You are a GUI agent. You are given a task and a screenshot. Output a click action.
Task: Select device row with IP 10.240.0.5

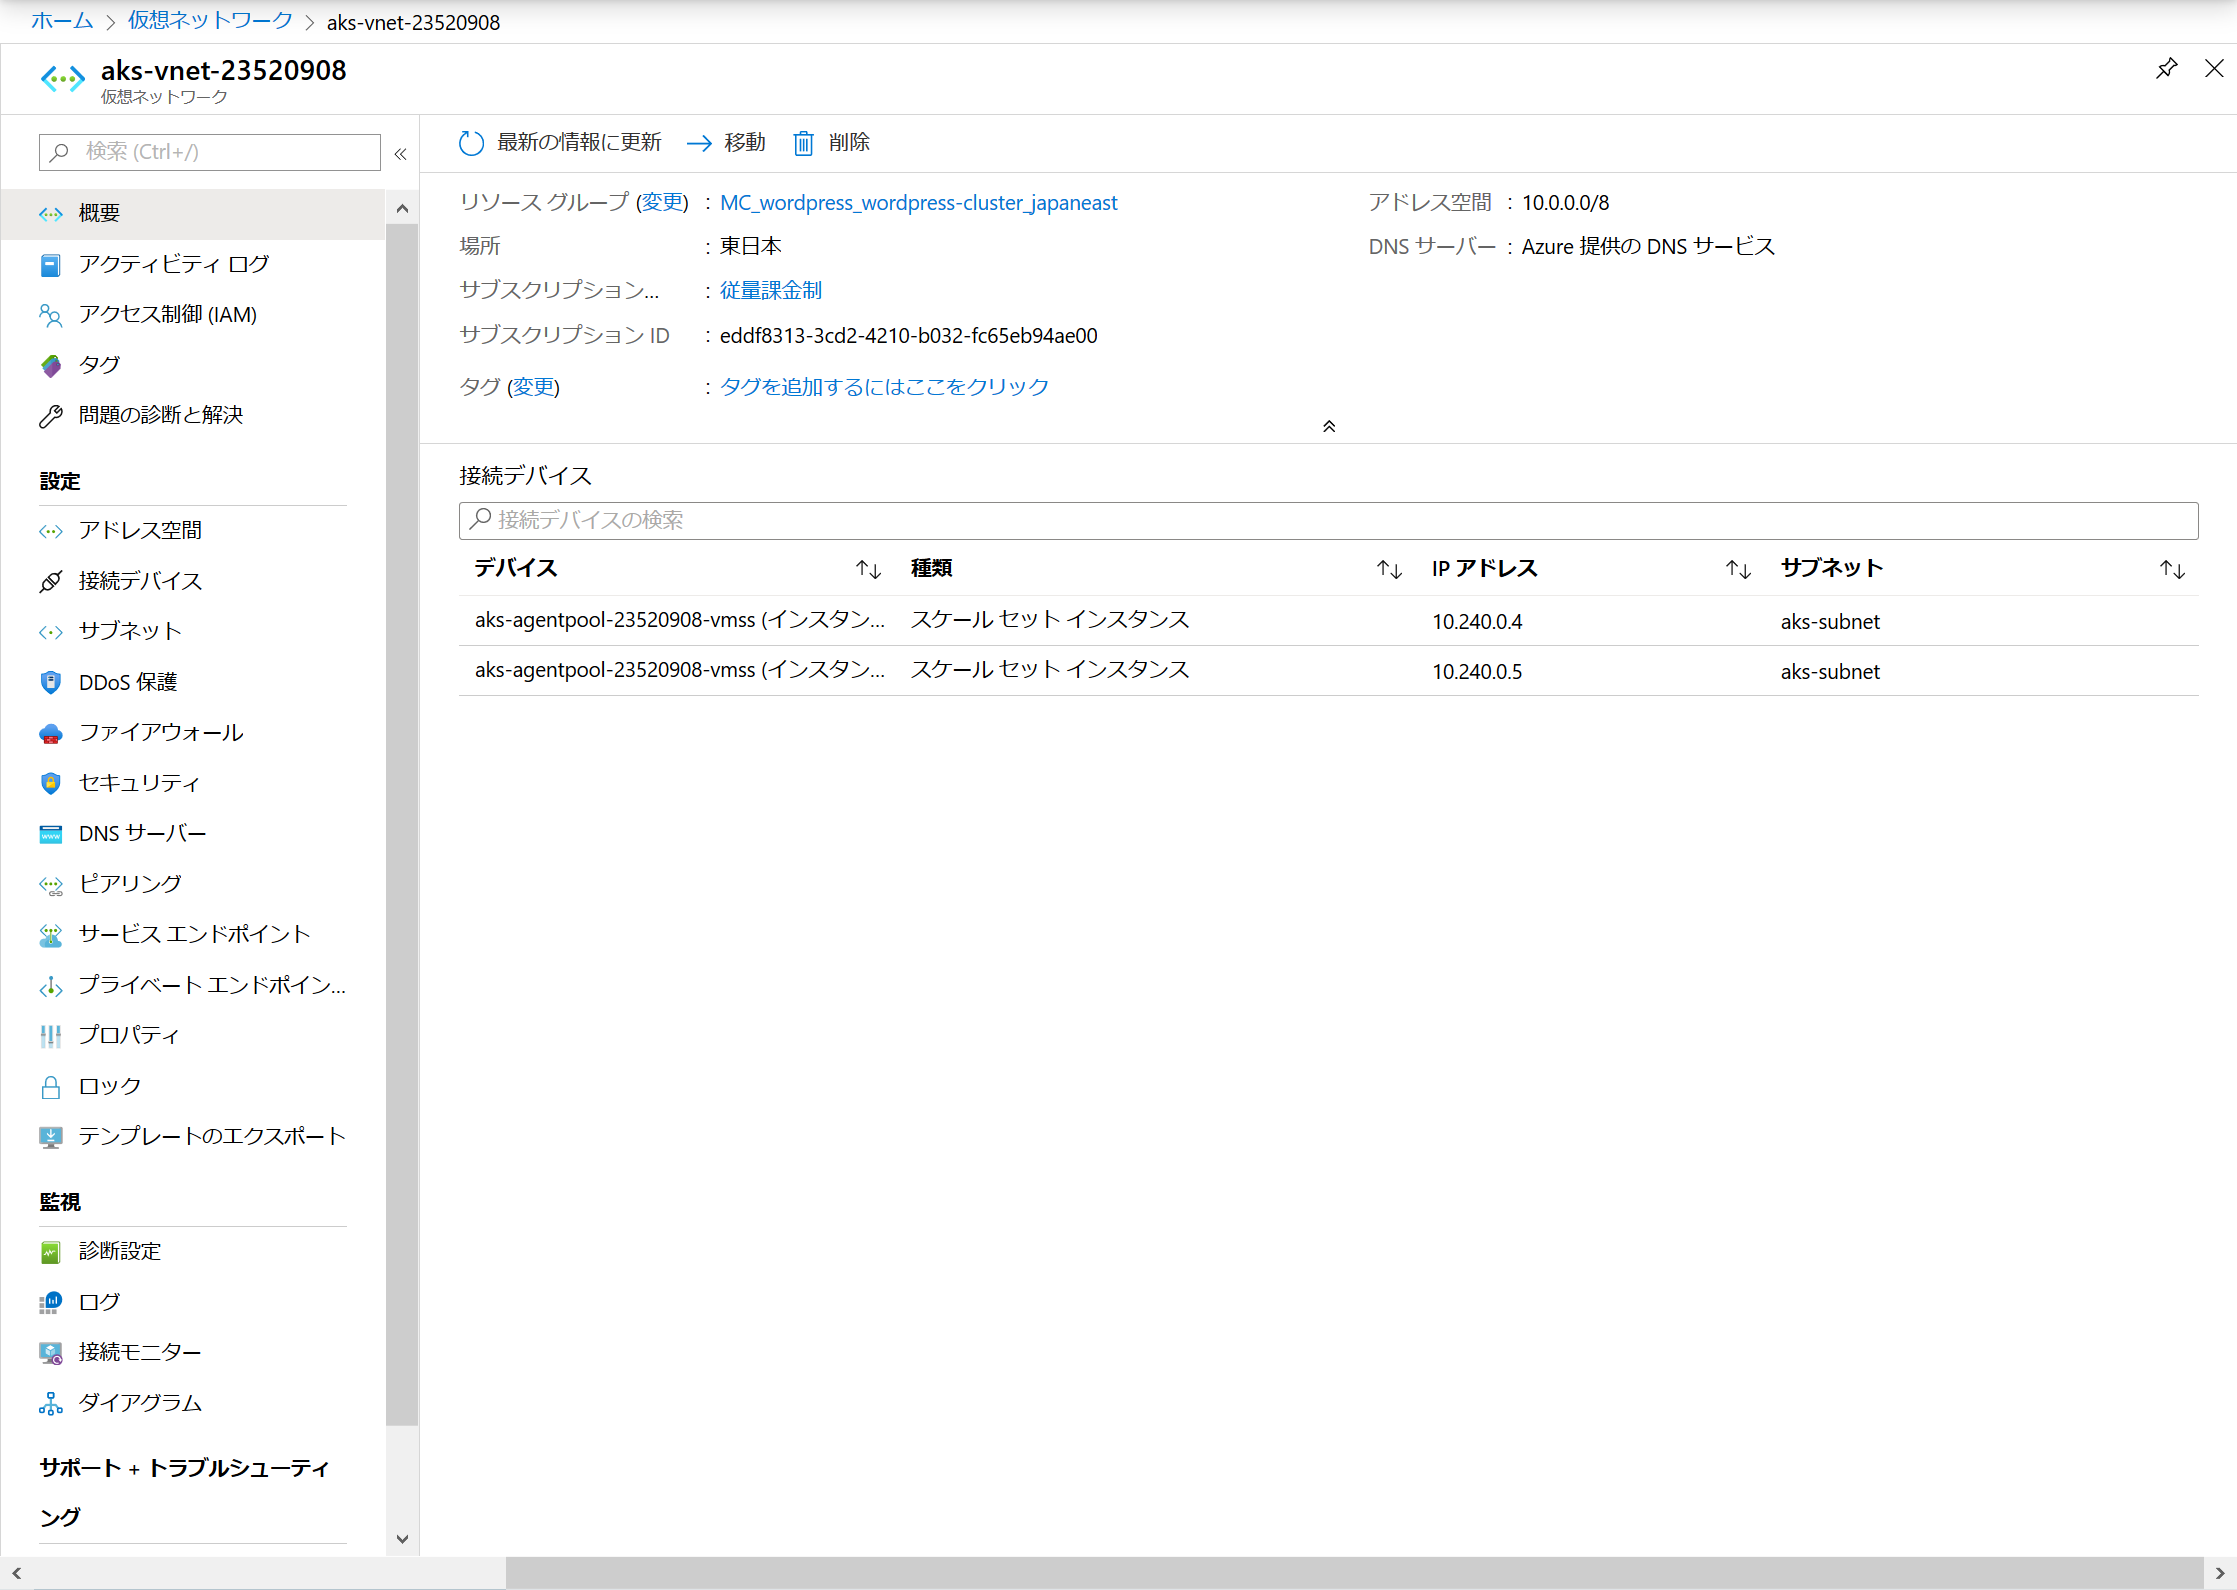pos(1328,671)
